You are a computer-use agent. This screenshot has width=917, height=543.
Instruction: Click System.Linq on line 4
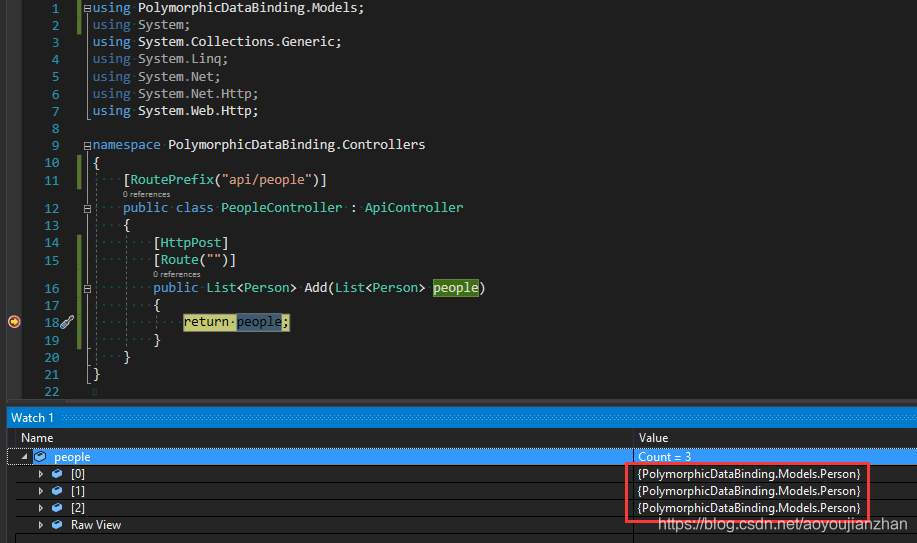180,59
